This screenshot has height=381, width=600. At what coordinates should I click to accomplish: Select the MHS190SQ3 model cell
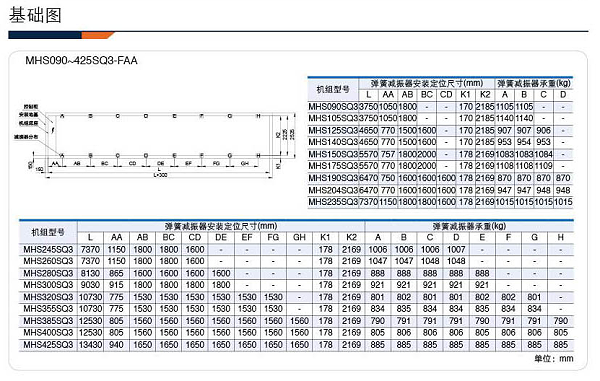coord(333,178)
